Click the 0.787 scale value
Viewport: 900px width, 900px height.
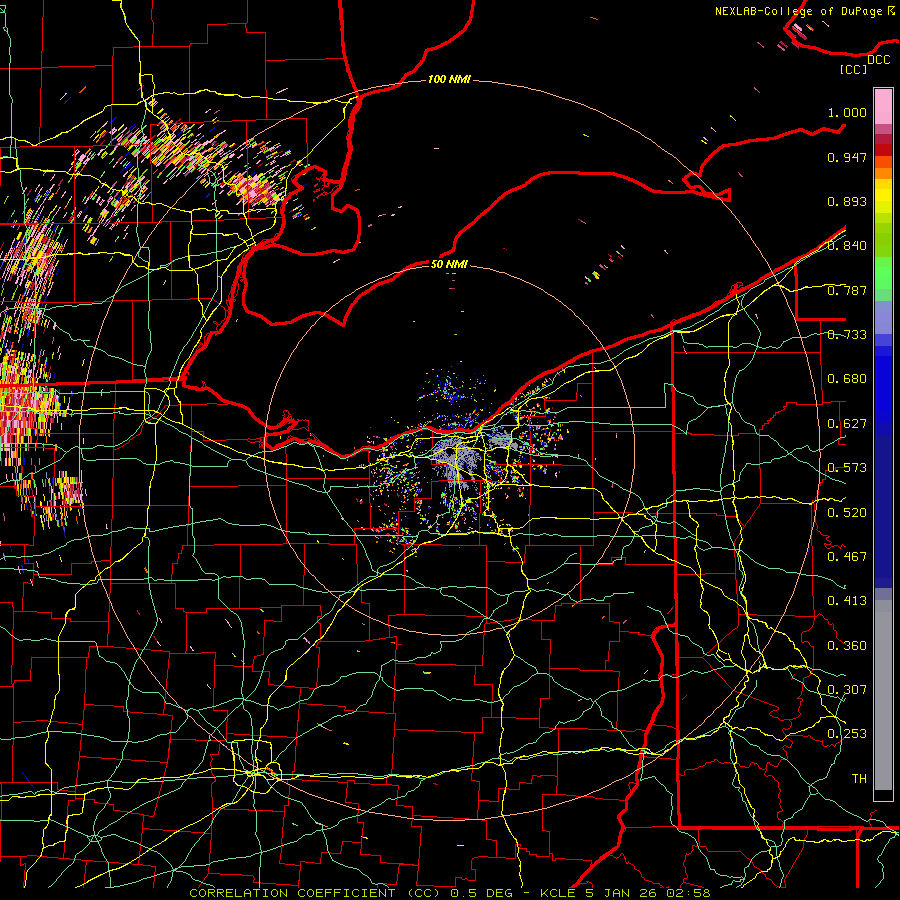pyautogui.click(x=847, y=290)
